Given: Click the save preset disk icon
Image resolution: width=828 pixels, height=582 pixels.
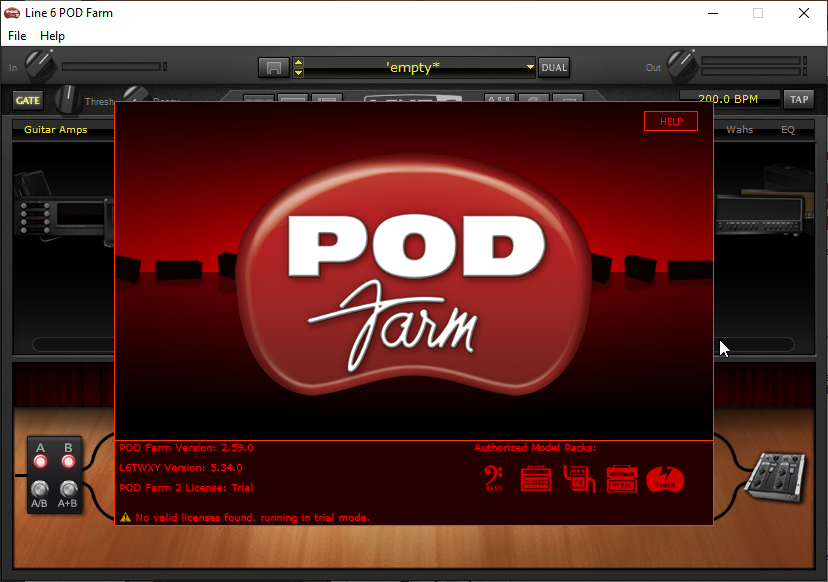Looking at the screenshot, I should coord(274,68).
